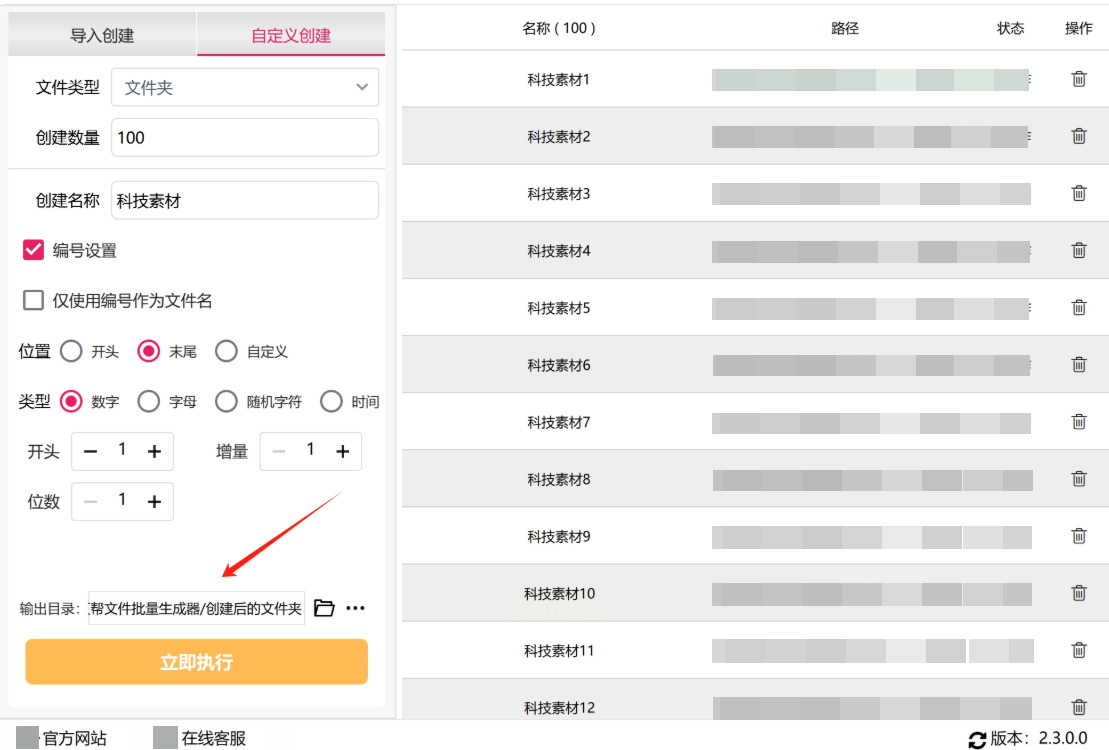Remove 科技素材10 using its trash icon
This screenshot has height=750, width=1109.
[1079, 593]
